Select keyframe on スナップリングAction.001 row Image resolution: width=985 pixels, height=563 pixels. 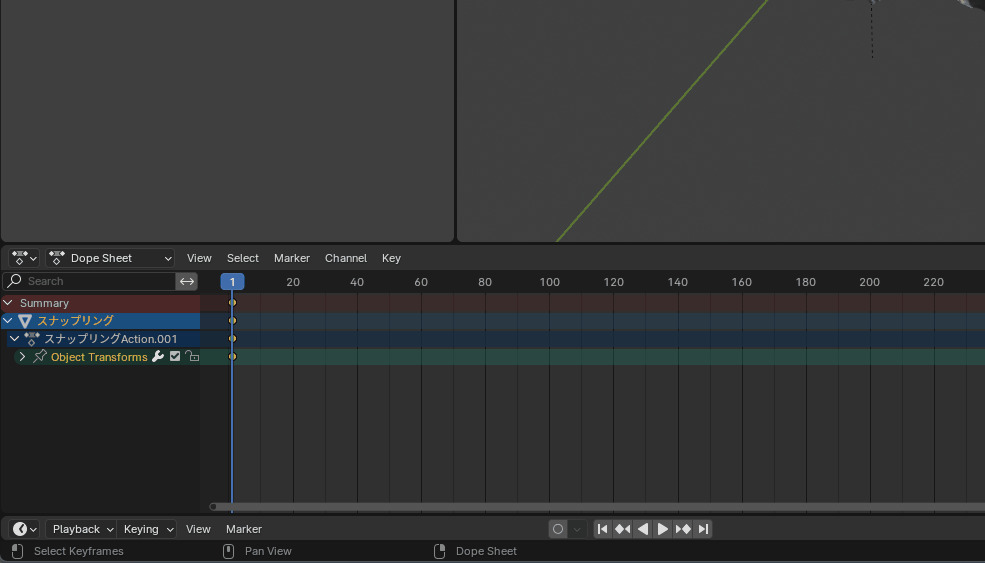coord(232,339)
